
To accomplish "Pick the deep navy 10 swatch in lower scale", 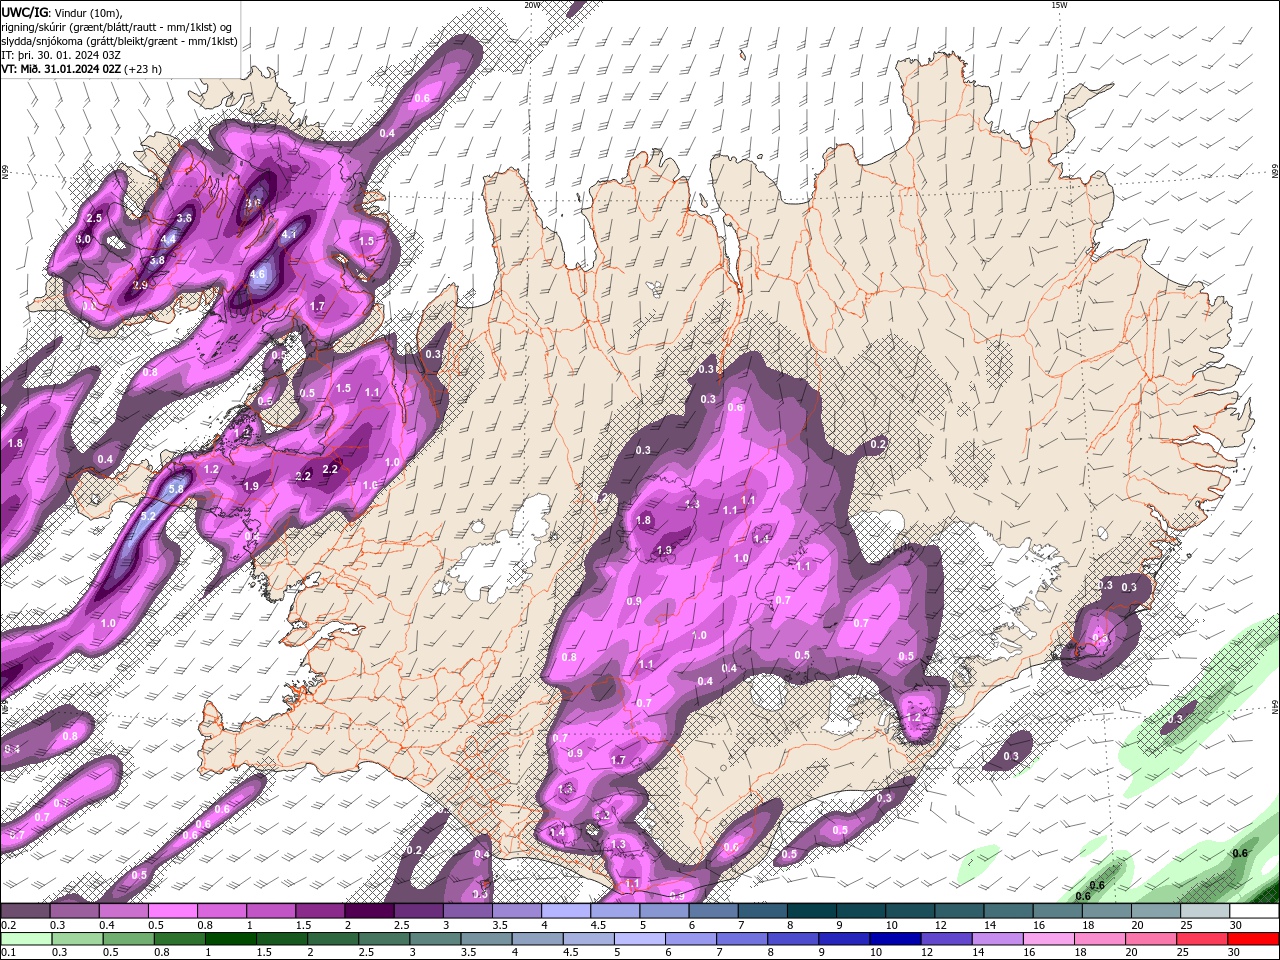I will [x=893, y=939].
